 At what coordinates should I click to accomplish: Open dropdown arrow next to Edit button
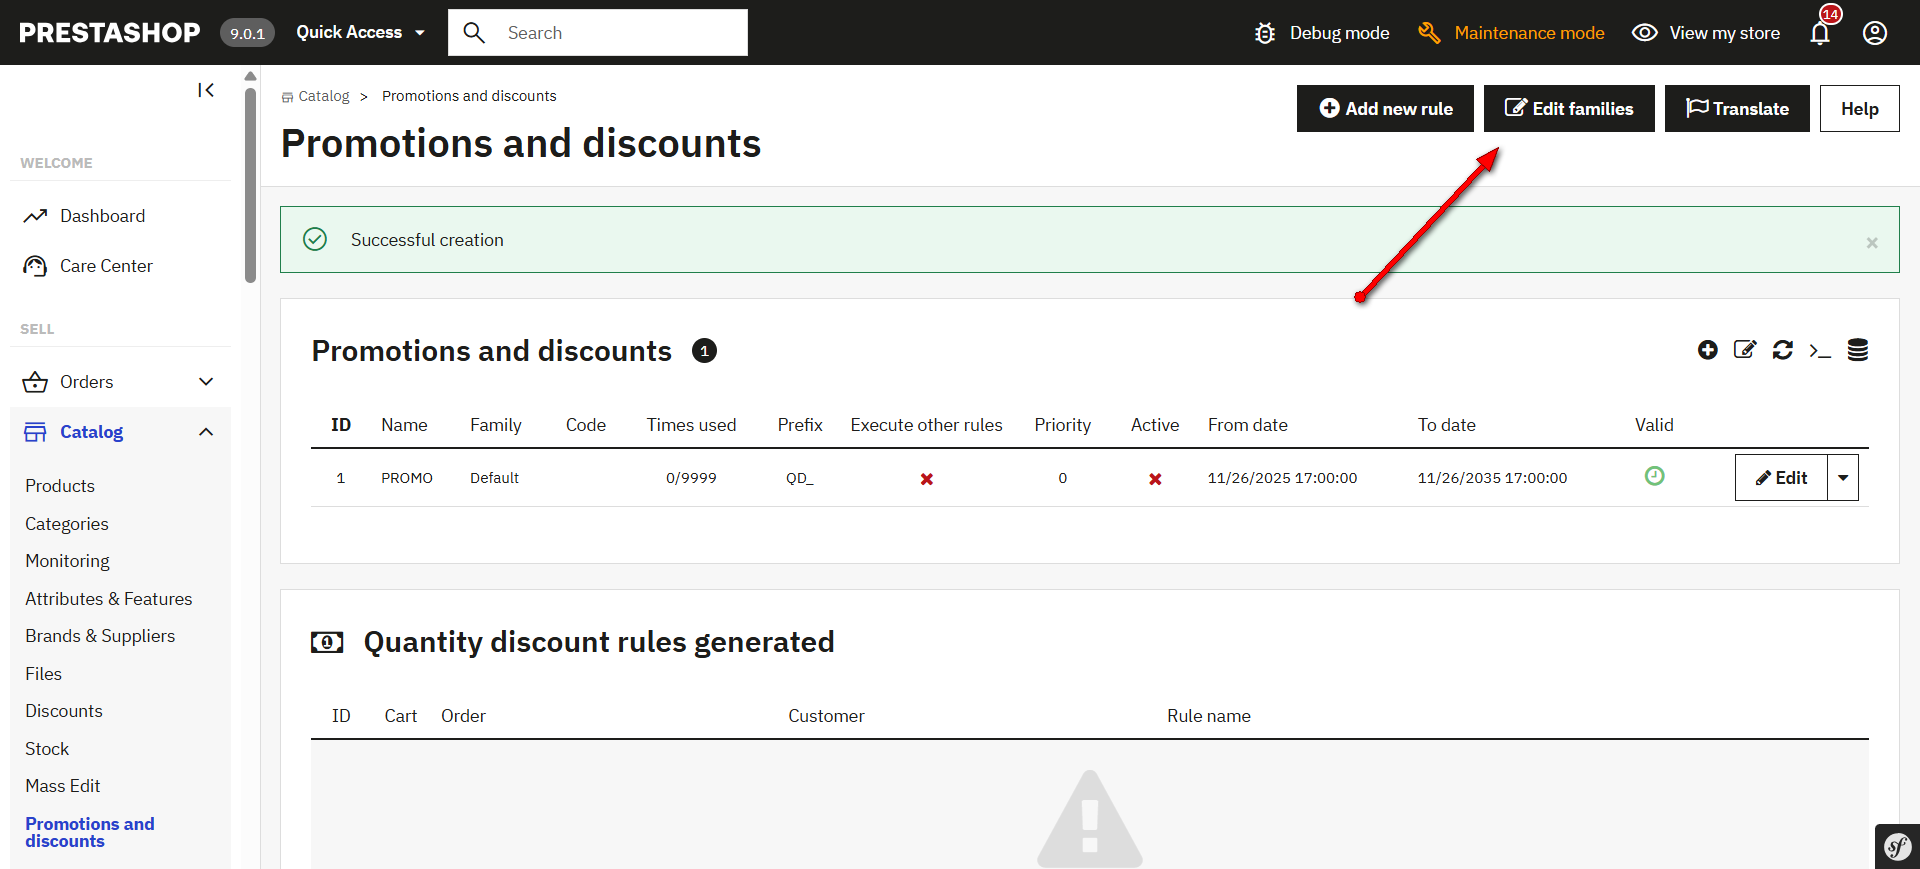tap(1843, 478)
